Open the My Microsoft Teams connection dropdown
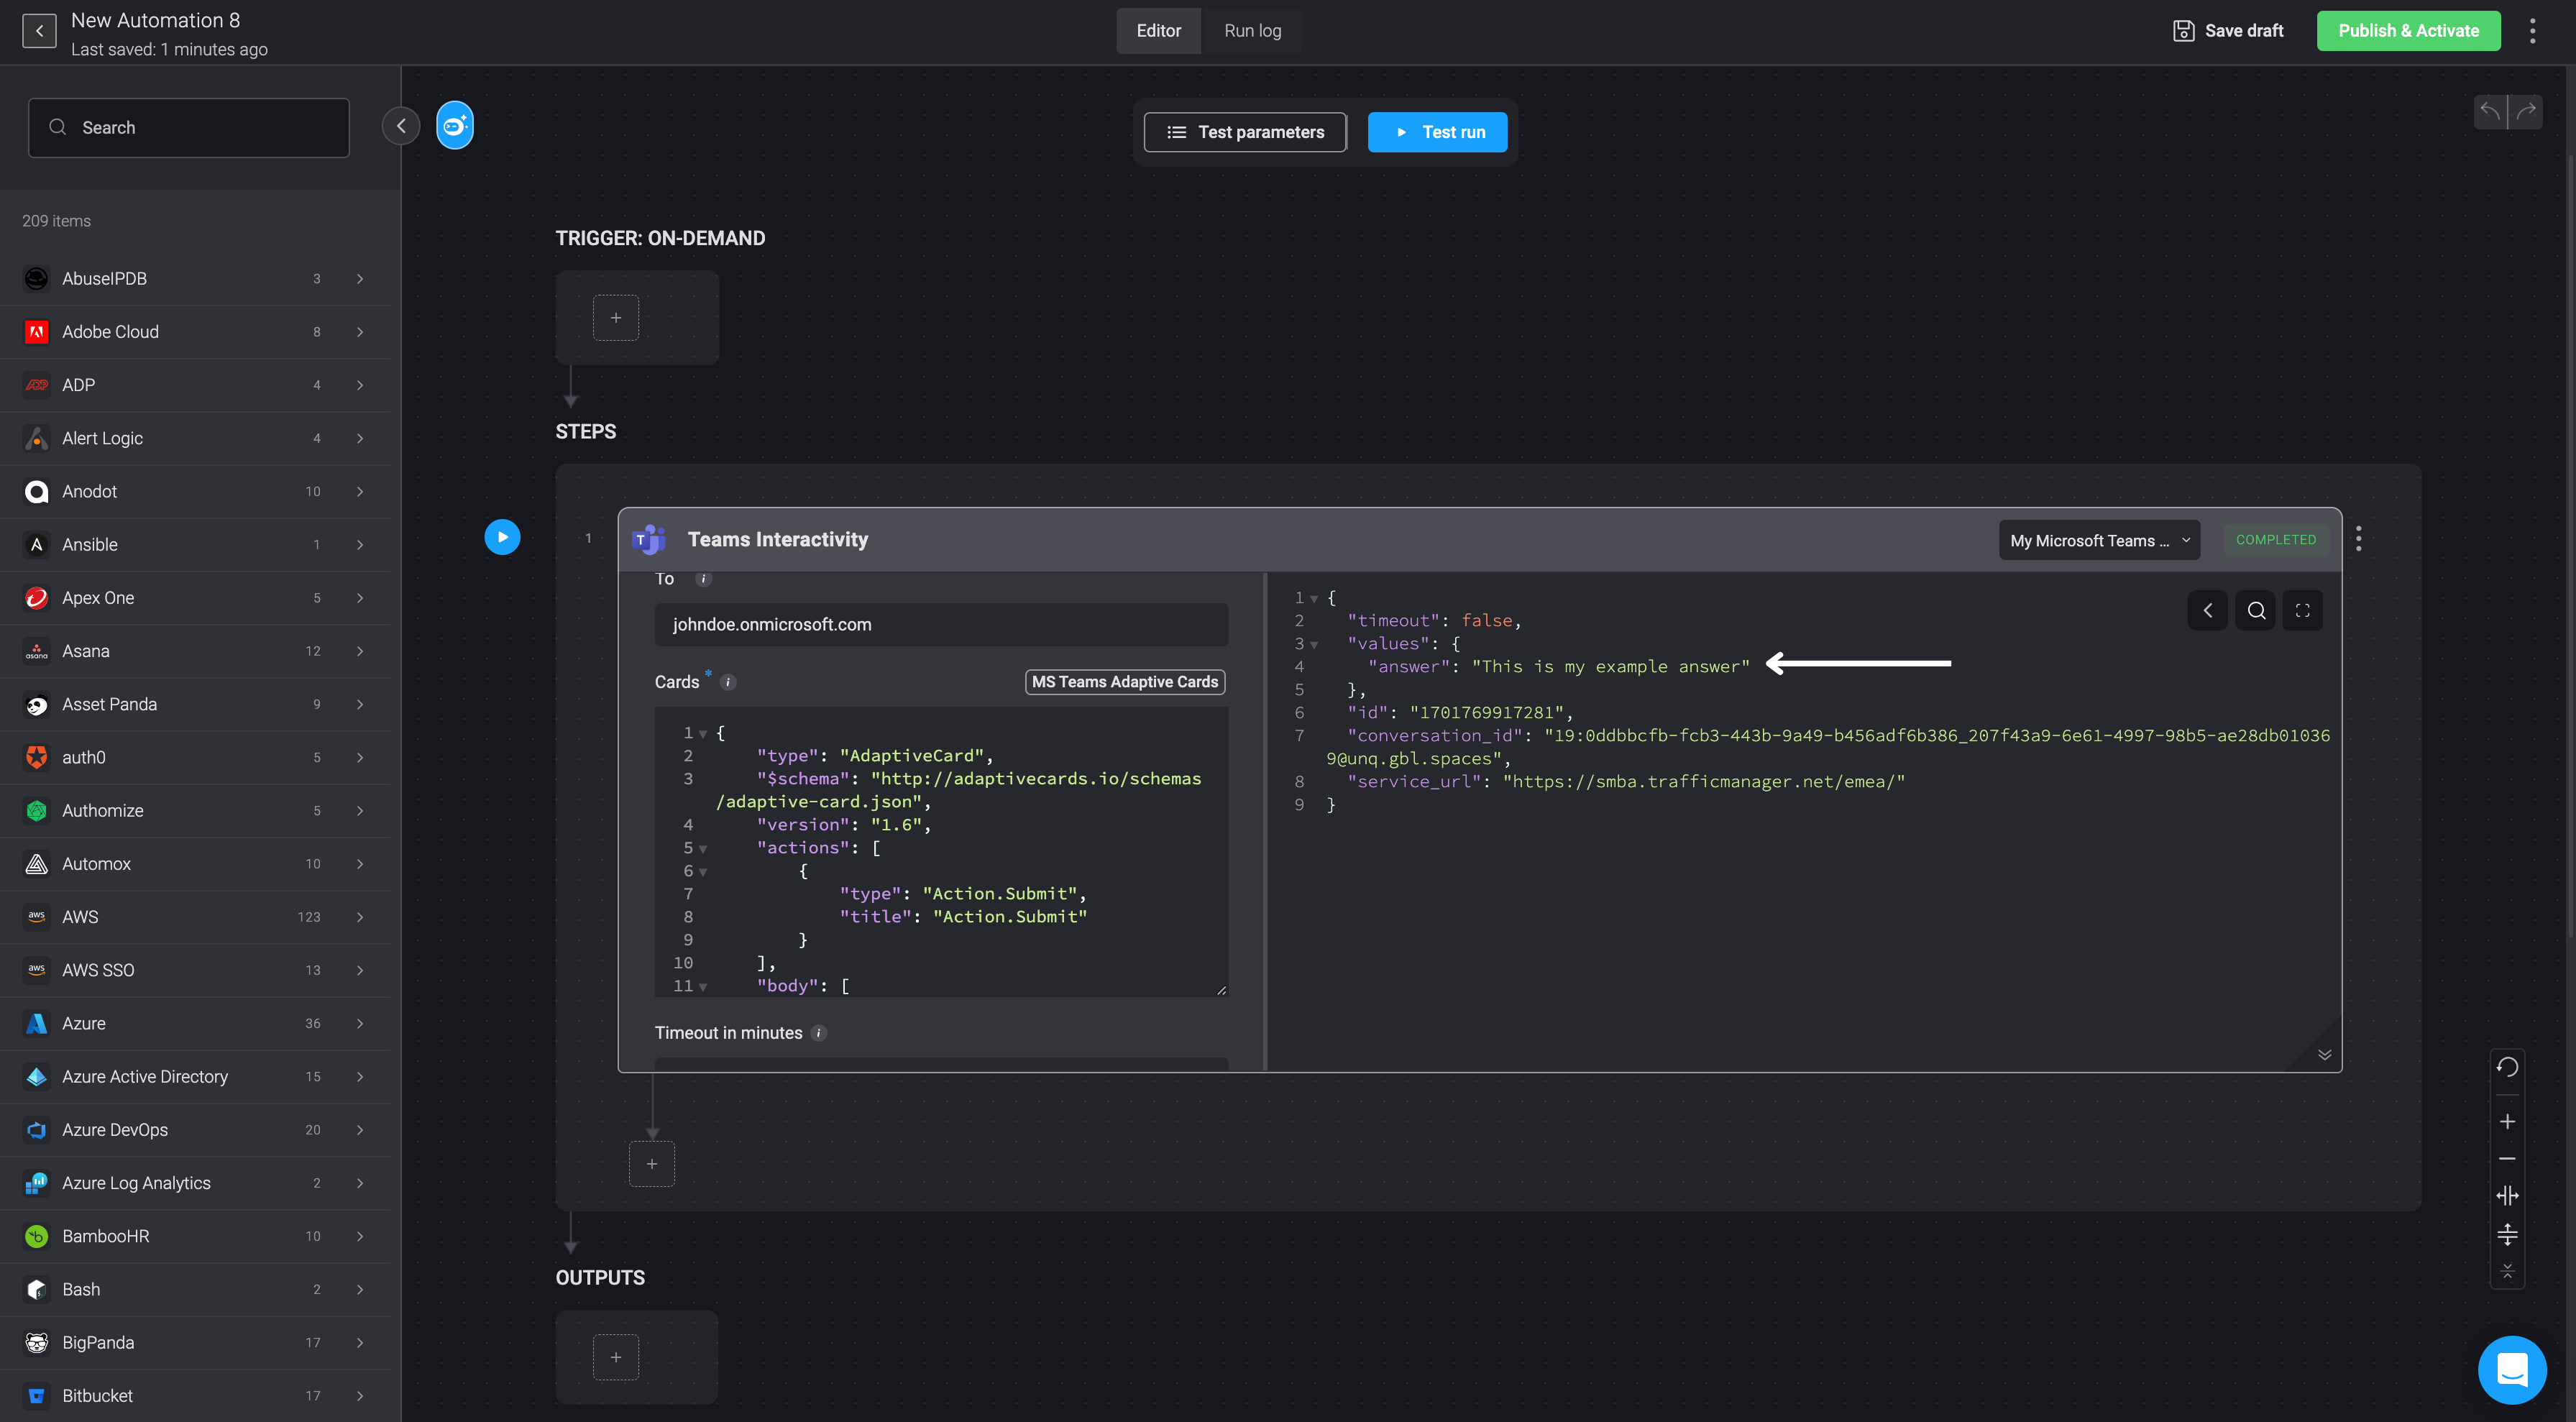2576x1422 pixels. pos(2099,540)
